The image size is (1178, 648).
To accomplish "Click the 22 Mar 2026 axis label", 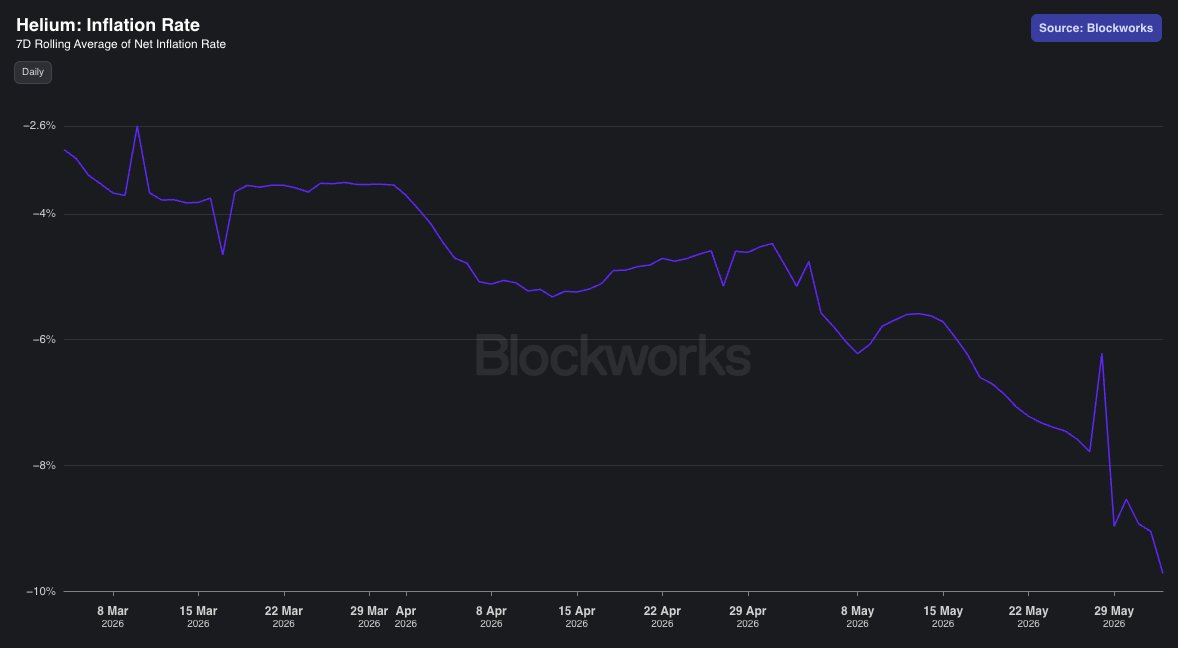I will point(284,617).
